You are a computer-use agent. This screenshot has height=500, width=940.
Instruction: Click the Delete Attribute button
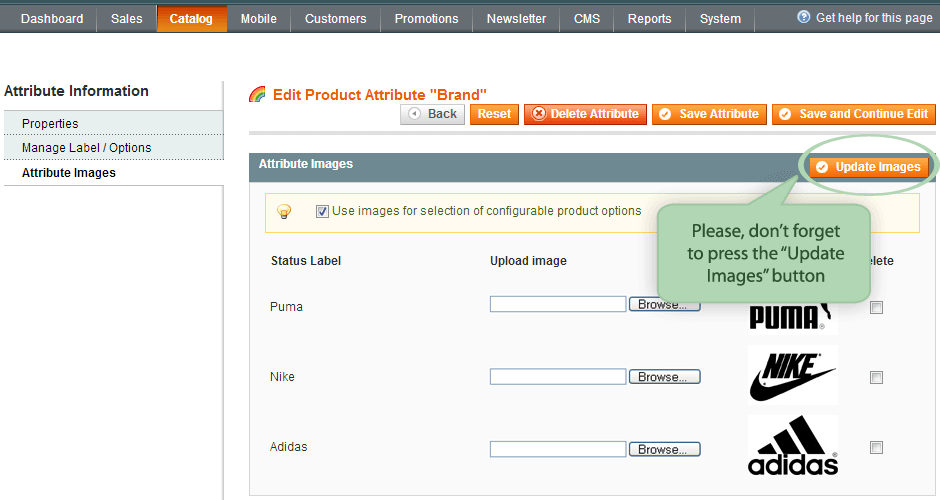[585, 114]
